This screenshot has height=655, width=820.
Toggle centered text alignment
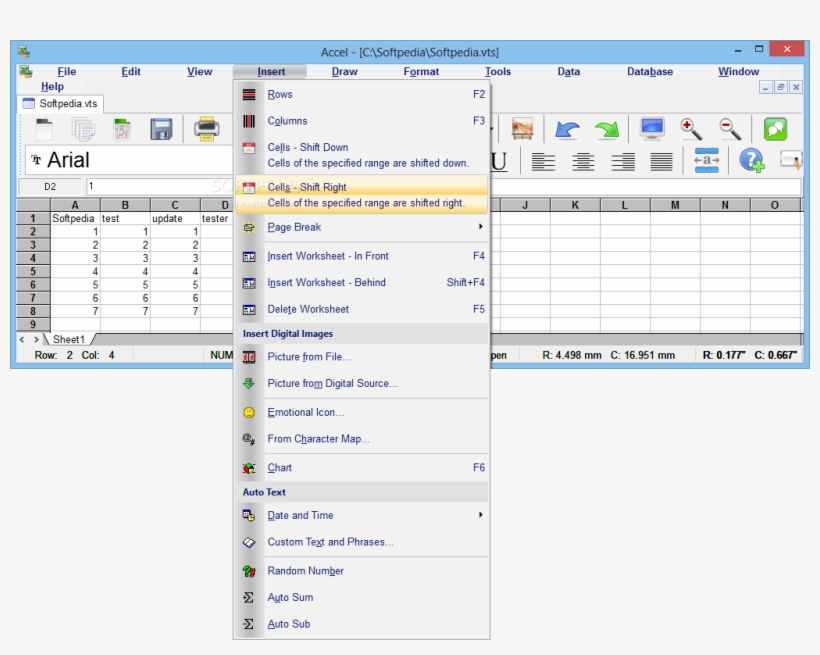click(583, 160)
